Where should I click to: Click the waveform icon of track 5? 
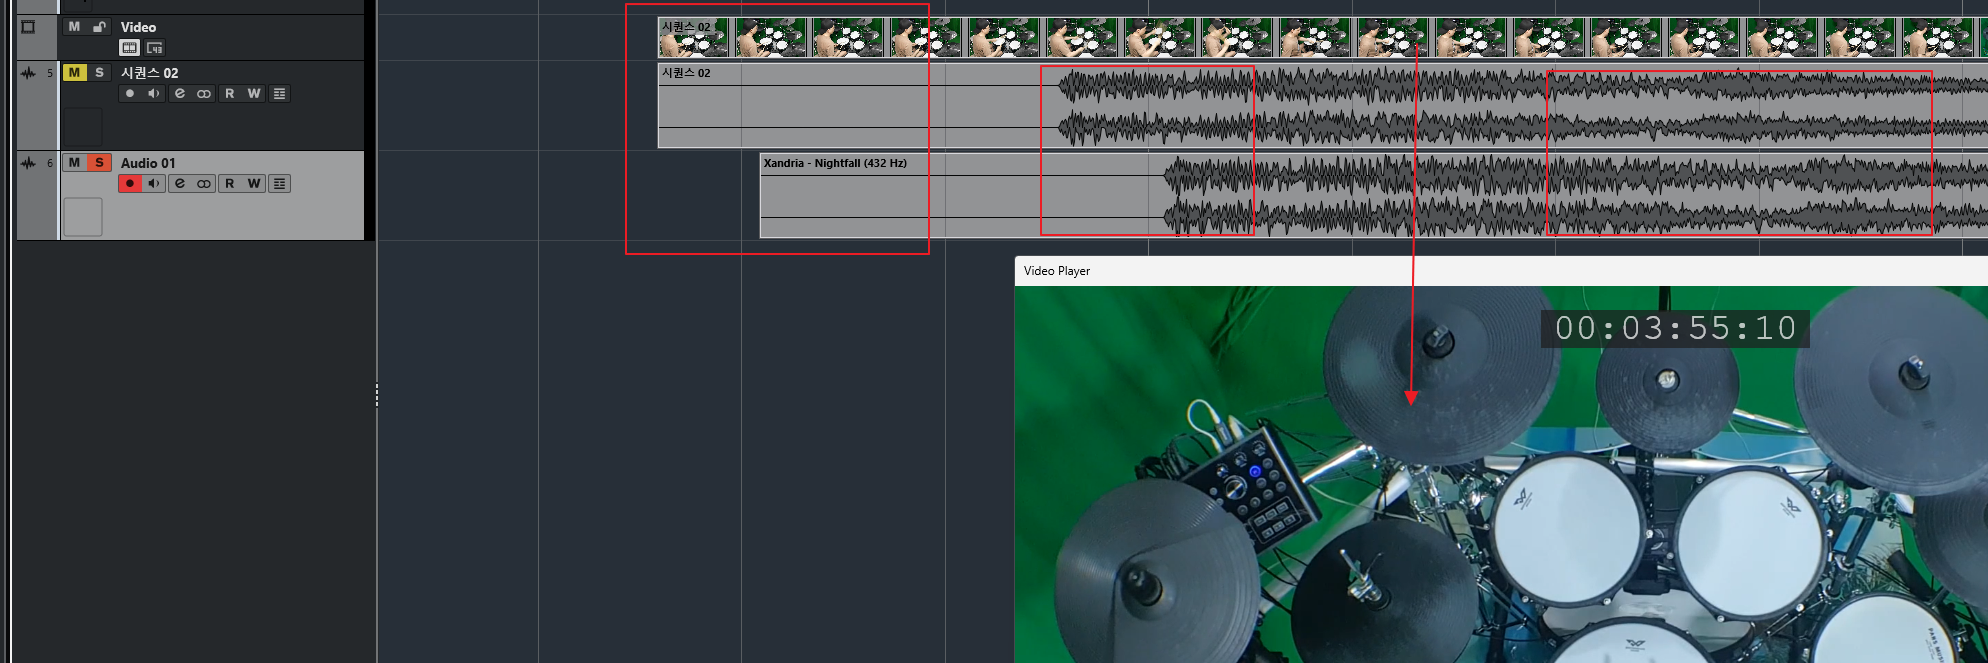tap(28, 73)
